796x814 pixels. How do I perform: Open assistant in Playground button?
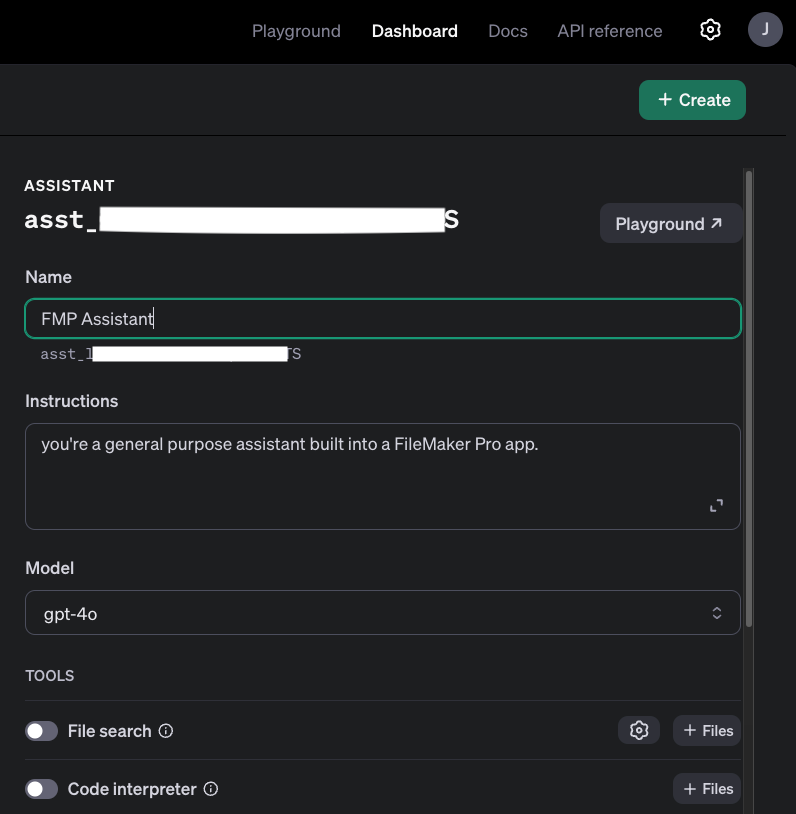coord(670,224)
